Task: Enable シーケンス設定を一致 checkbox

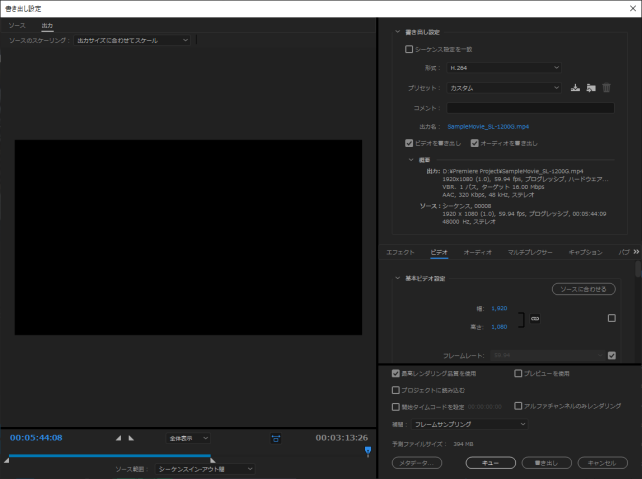Action: 409,49
